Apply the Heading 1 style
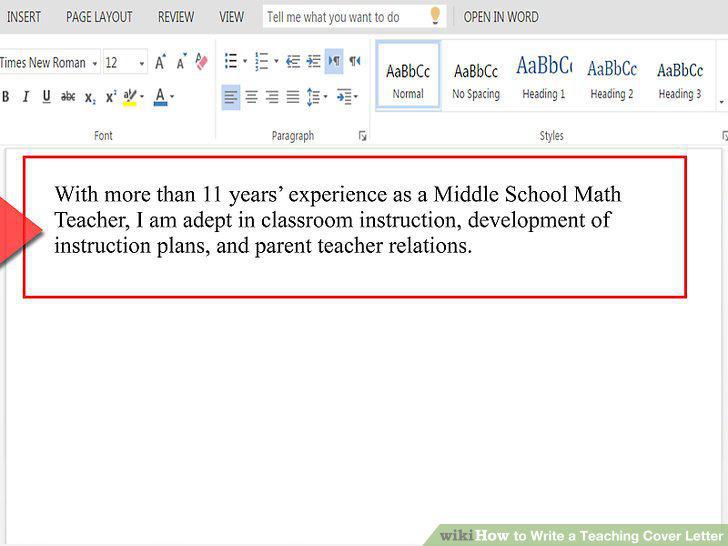Image resolution: width=728 pixels, height=546 pixels. [544, 77]
